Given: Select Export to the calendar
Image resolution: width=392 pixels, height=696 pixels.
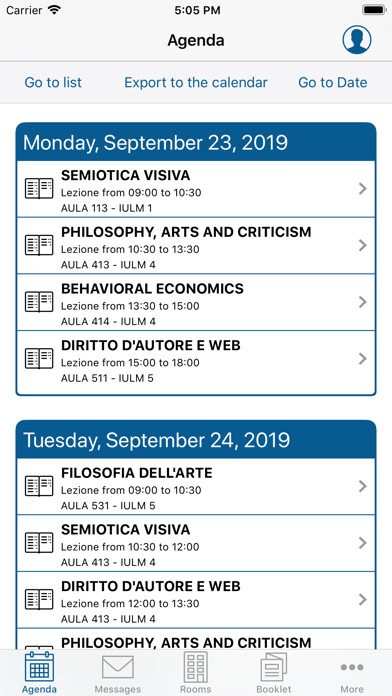Looking at the screenshot, I should click(x=196, y=83).
